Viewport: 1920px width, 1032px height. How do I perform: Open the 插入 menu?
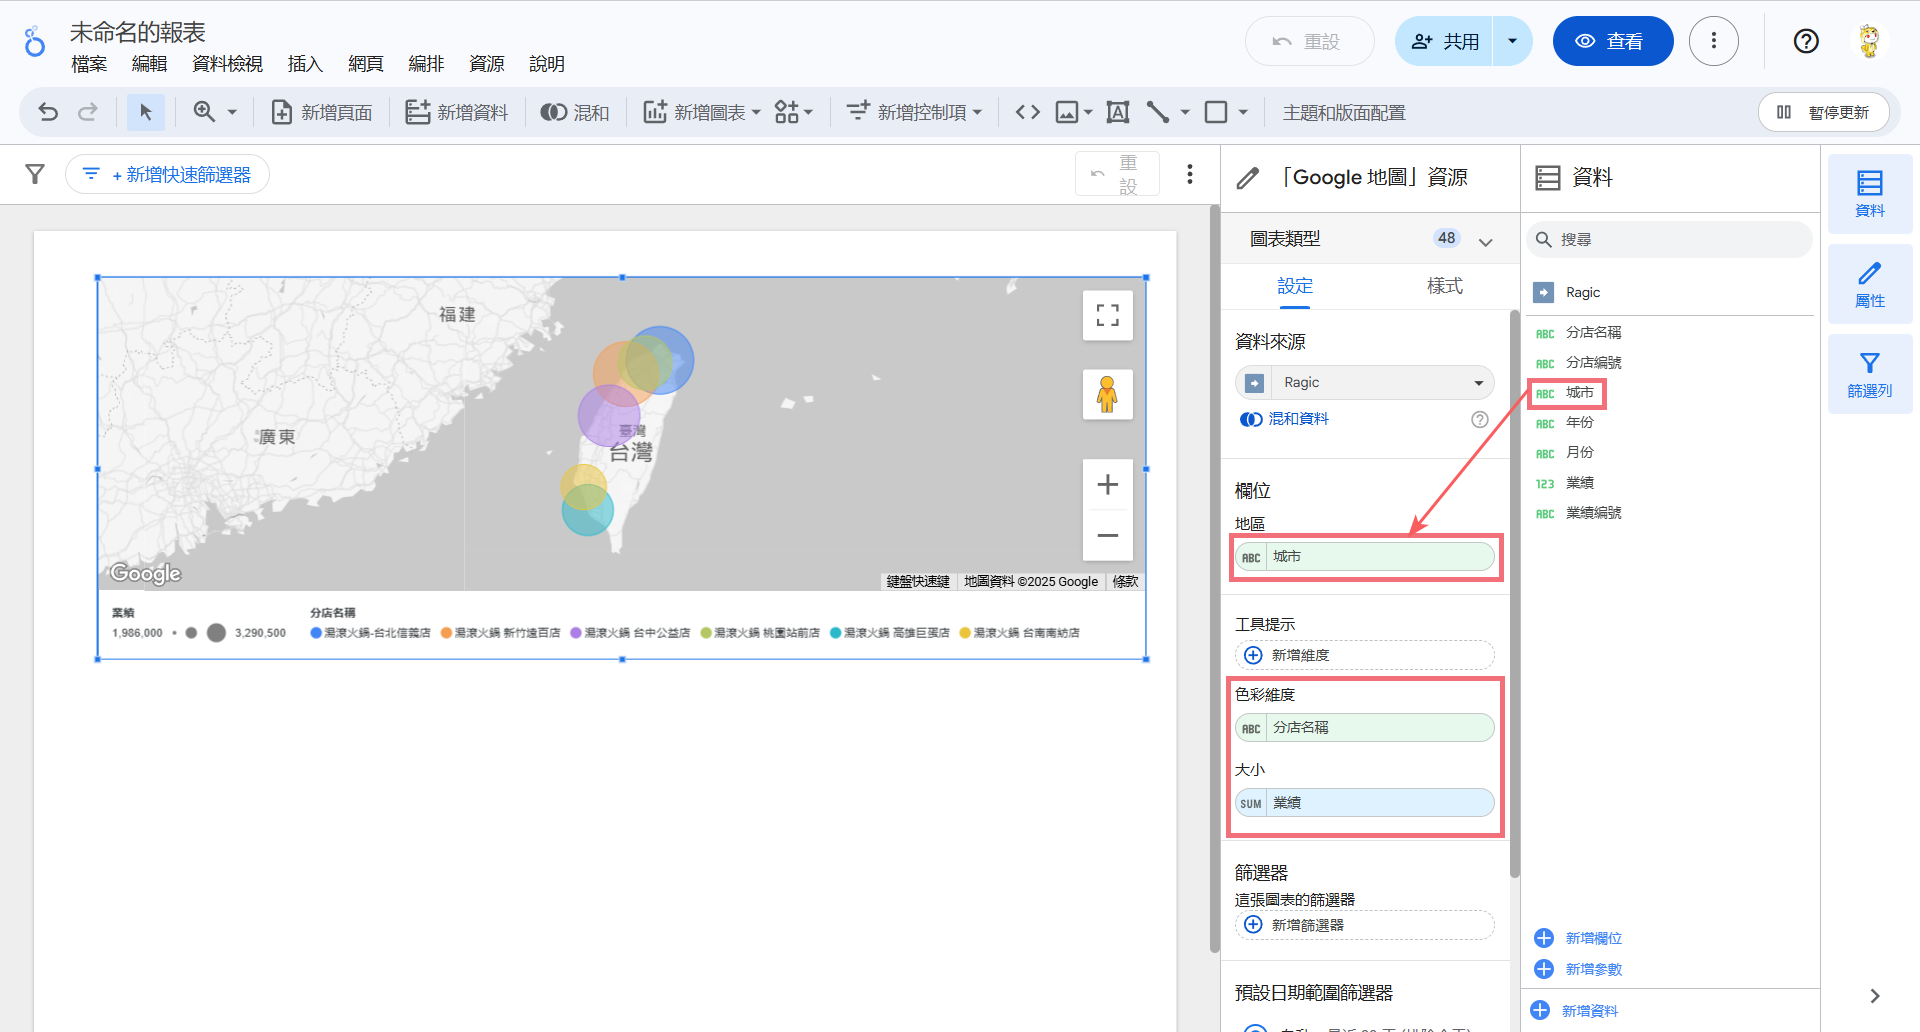[305, 64]
